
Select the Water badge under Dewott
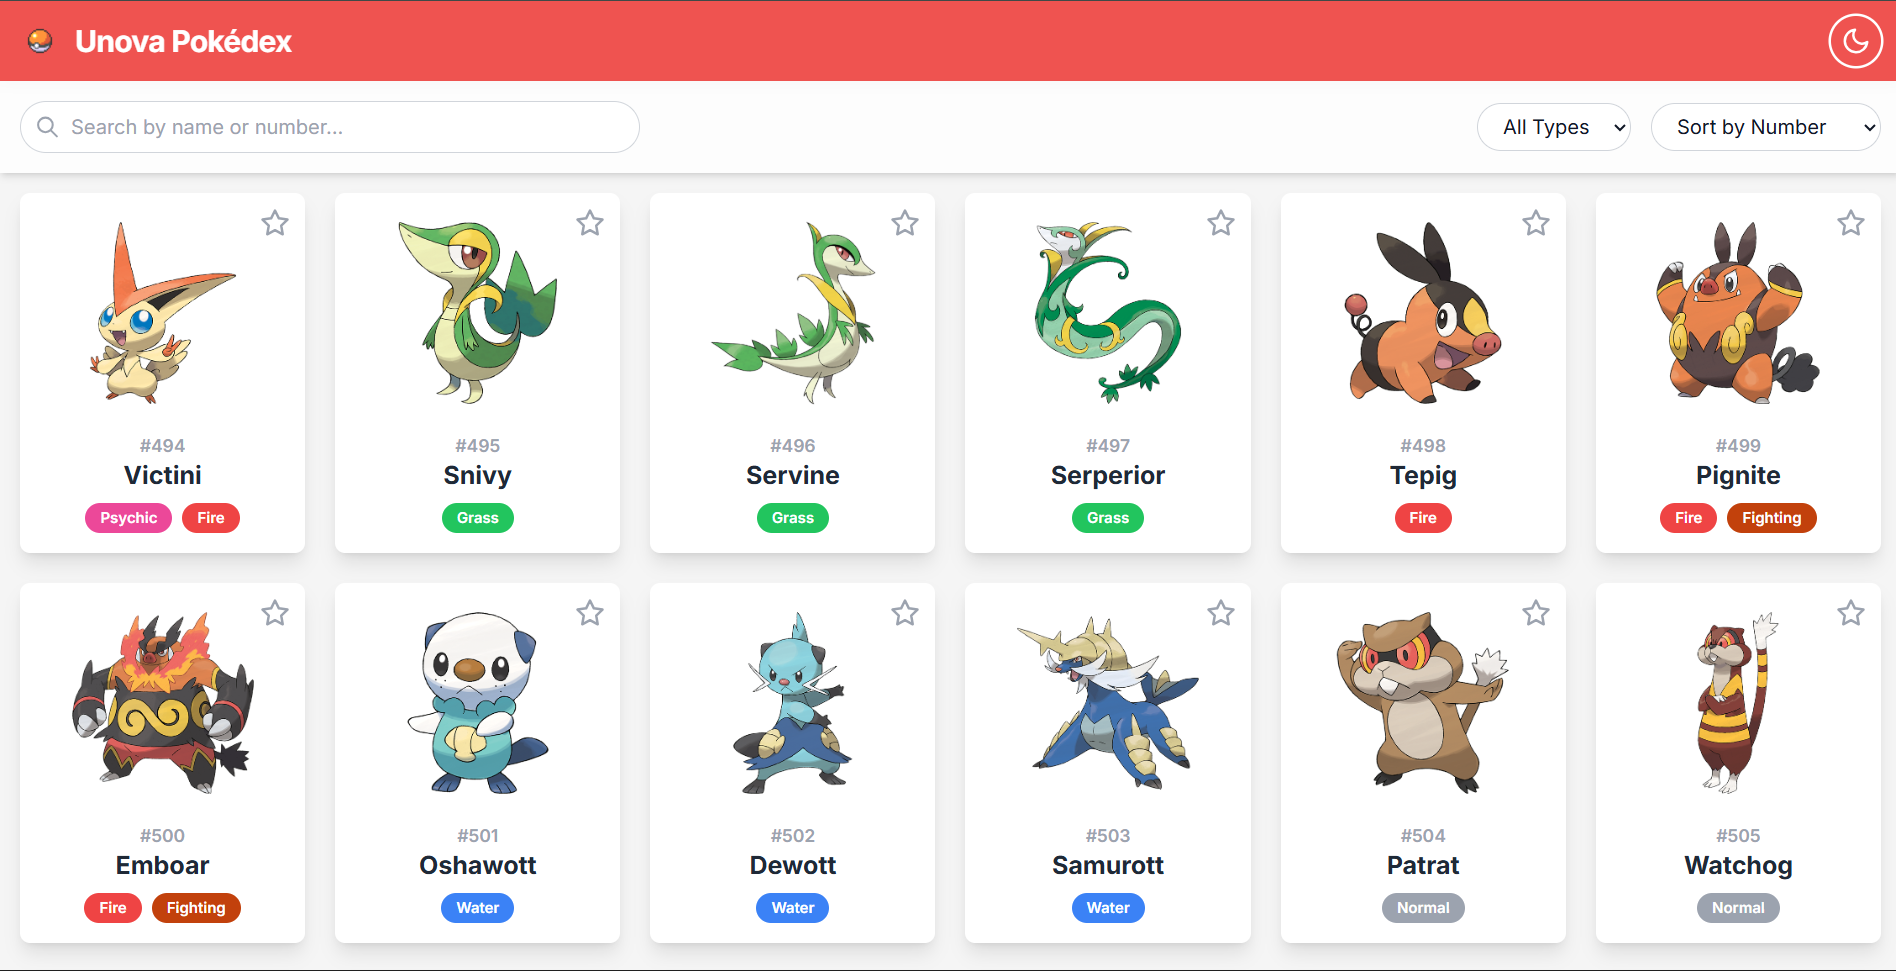pos(793,908)
